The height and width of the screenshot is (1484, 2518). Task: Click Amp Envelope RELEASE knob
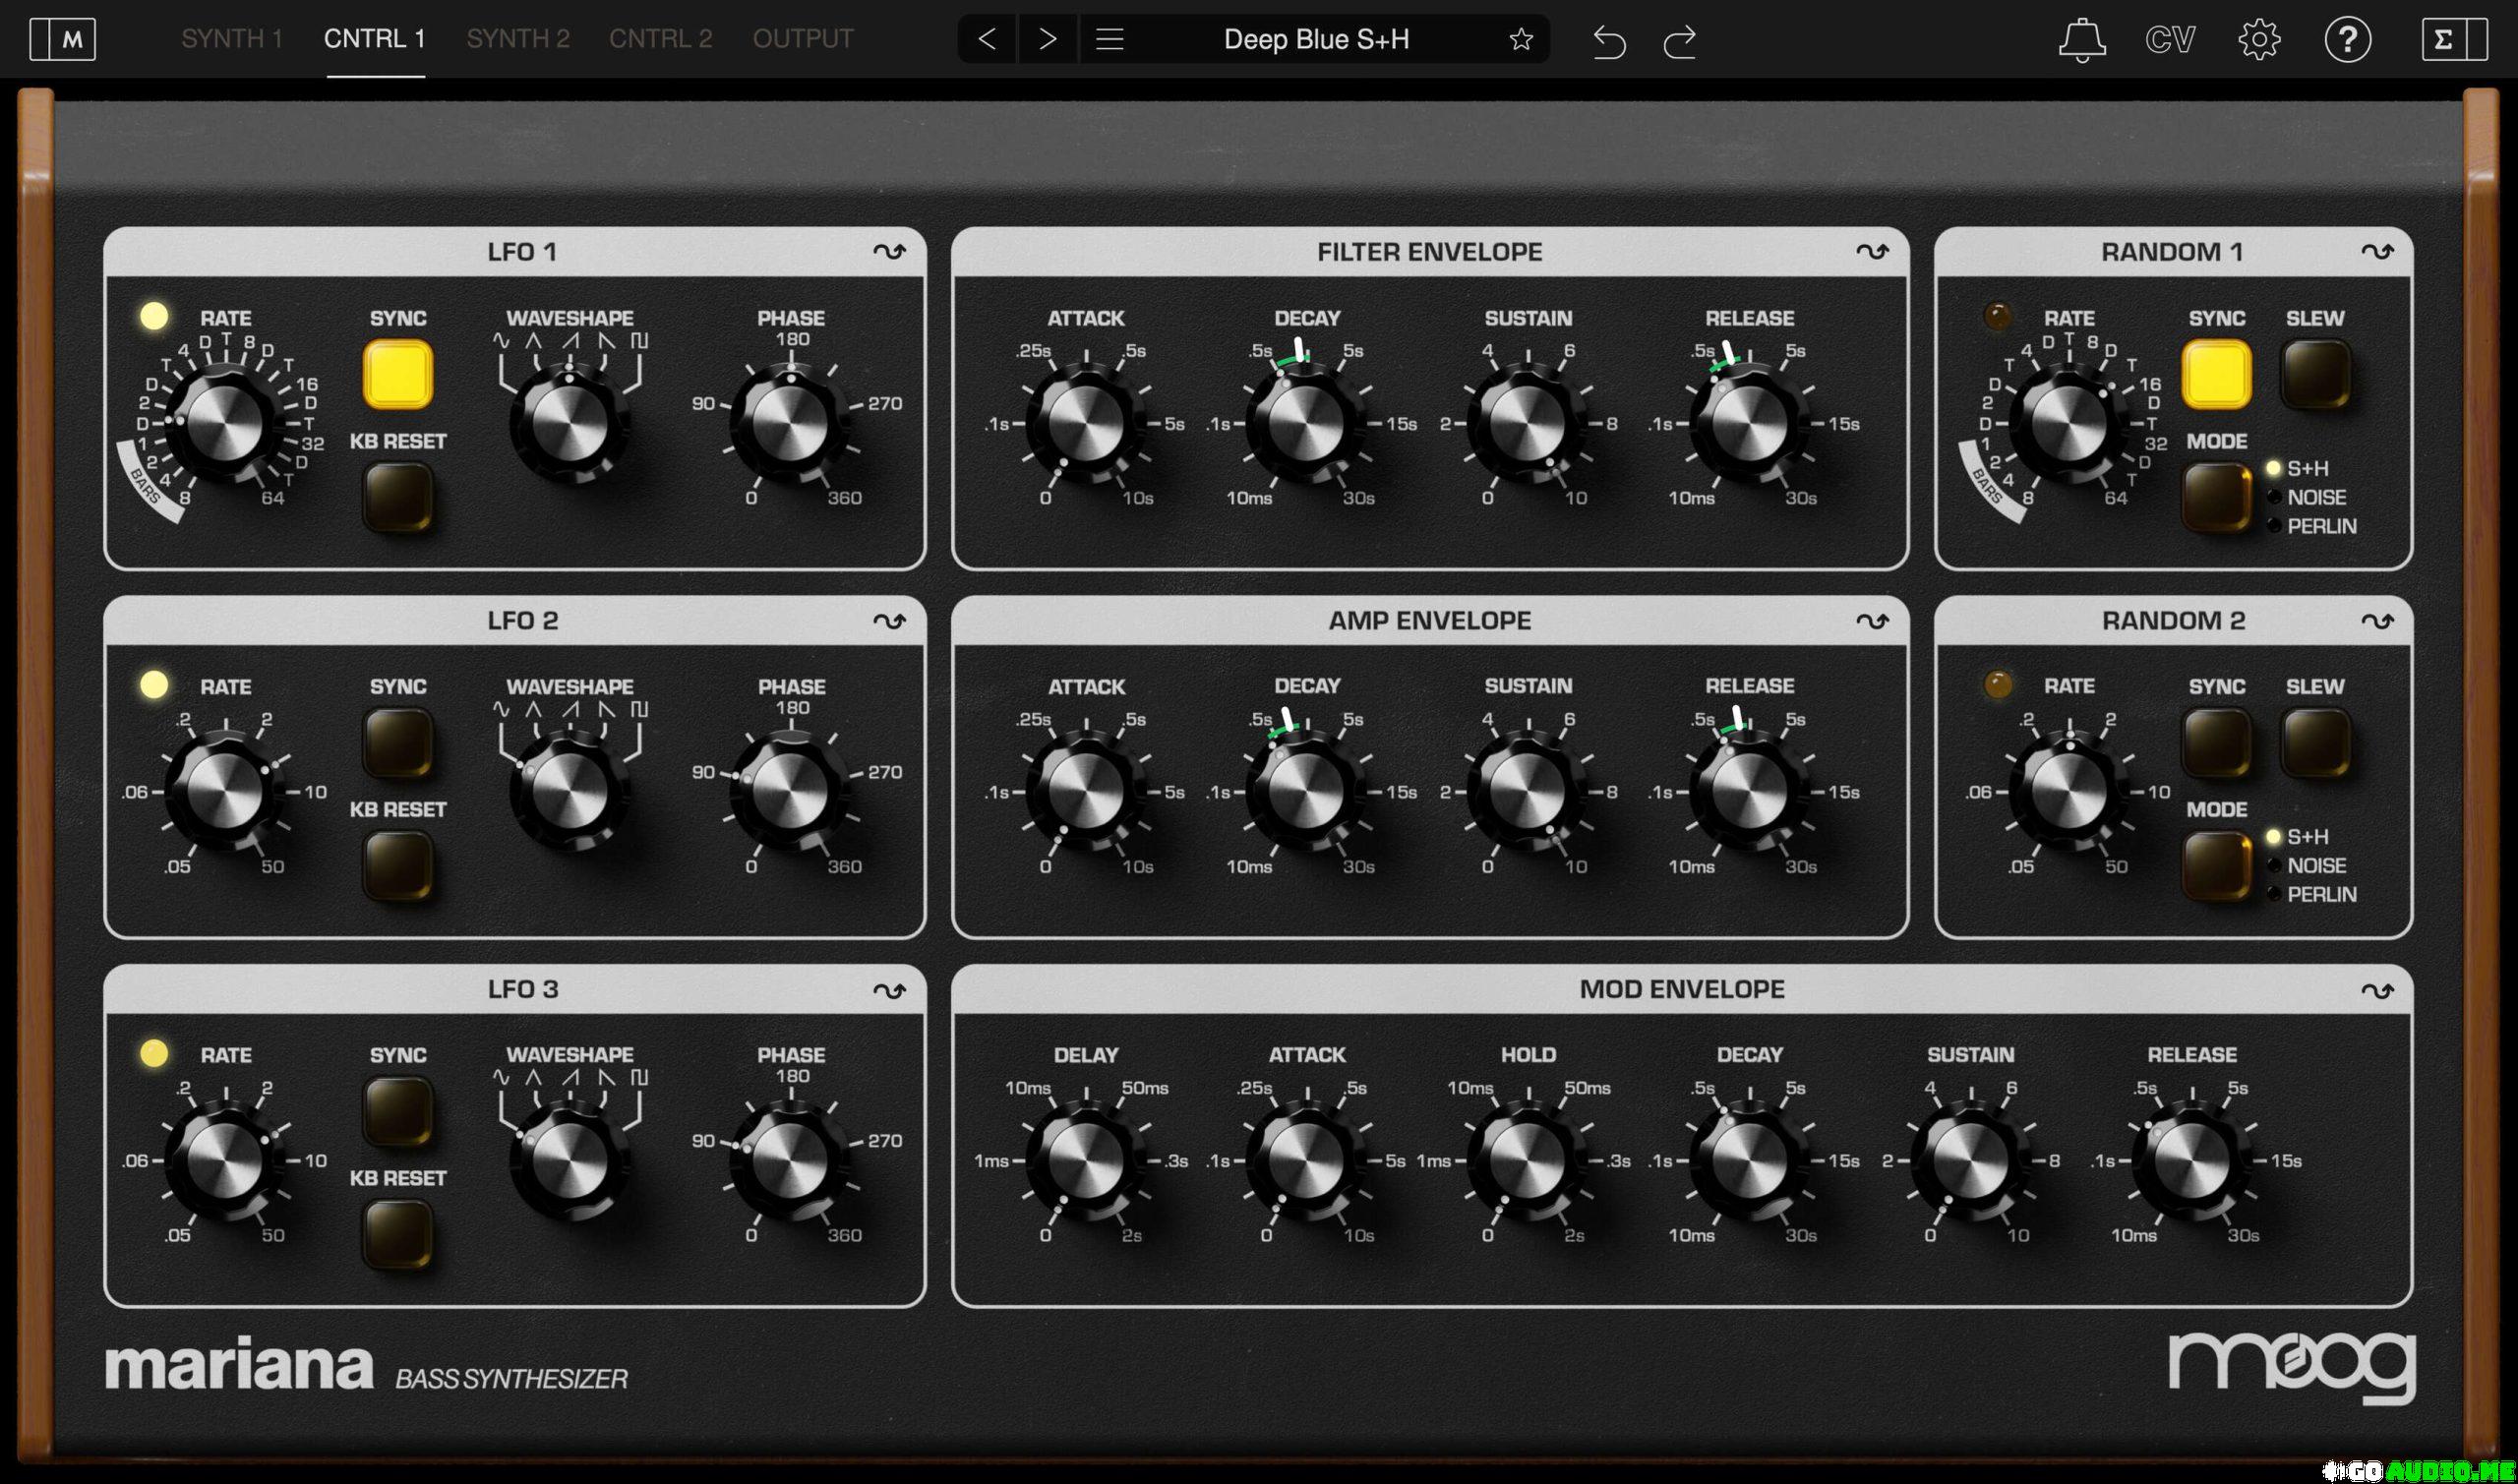(1749, 791)
